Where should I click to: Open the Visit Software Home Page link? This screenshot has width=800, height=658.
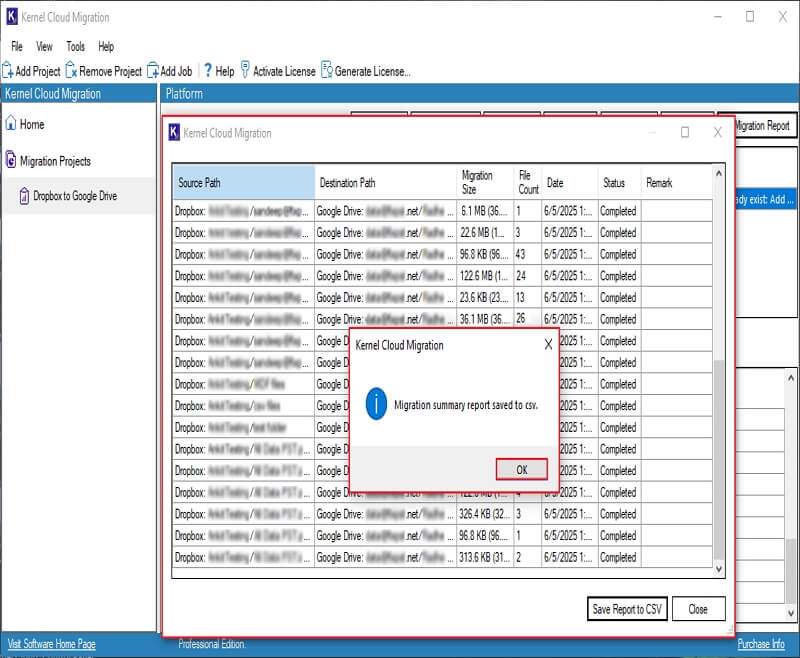tap(52, 644)
